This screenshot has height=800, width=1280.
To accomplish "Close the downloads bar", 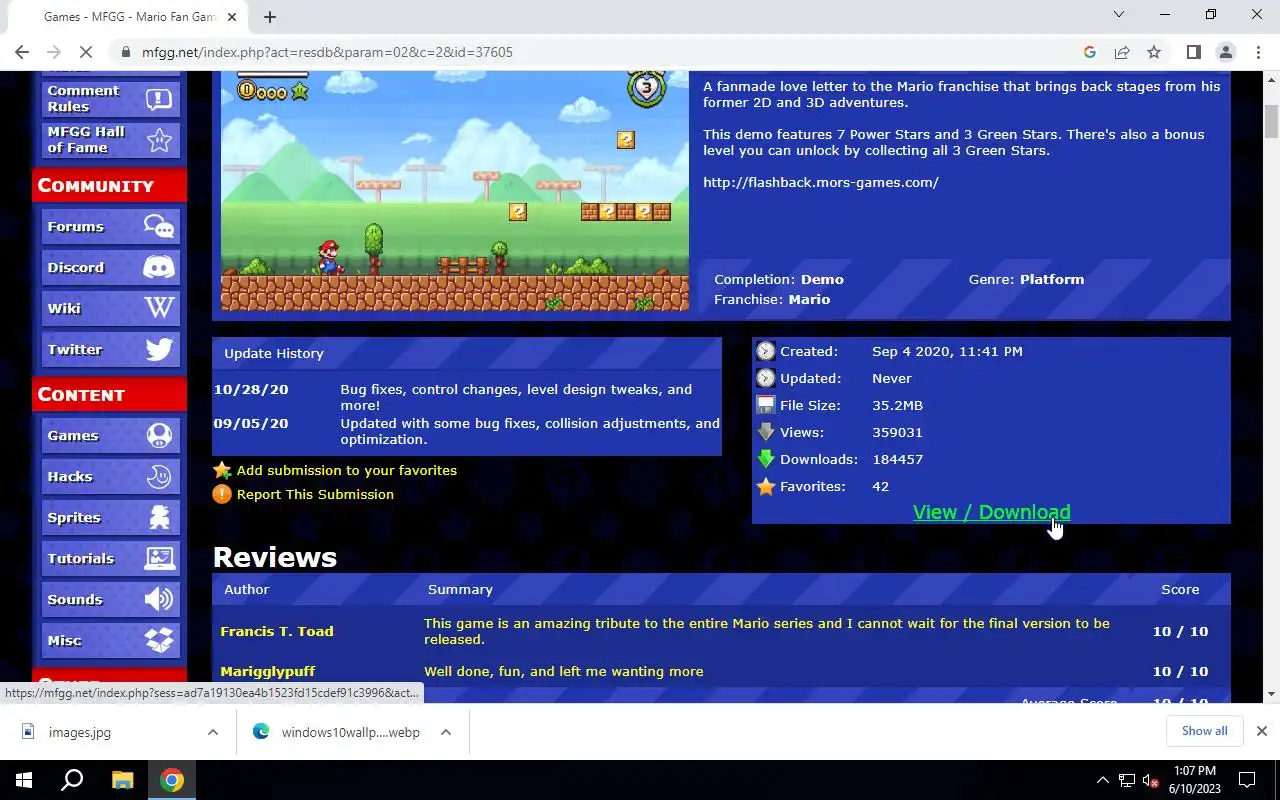I will point(1262,731).
